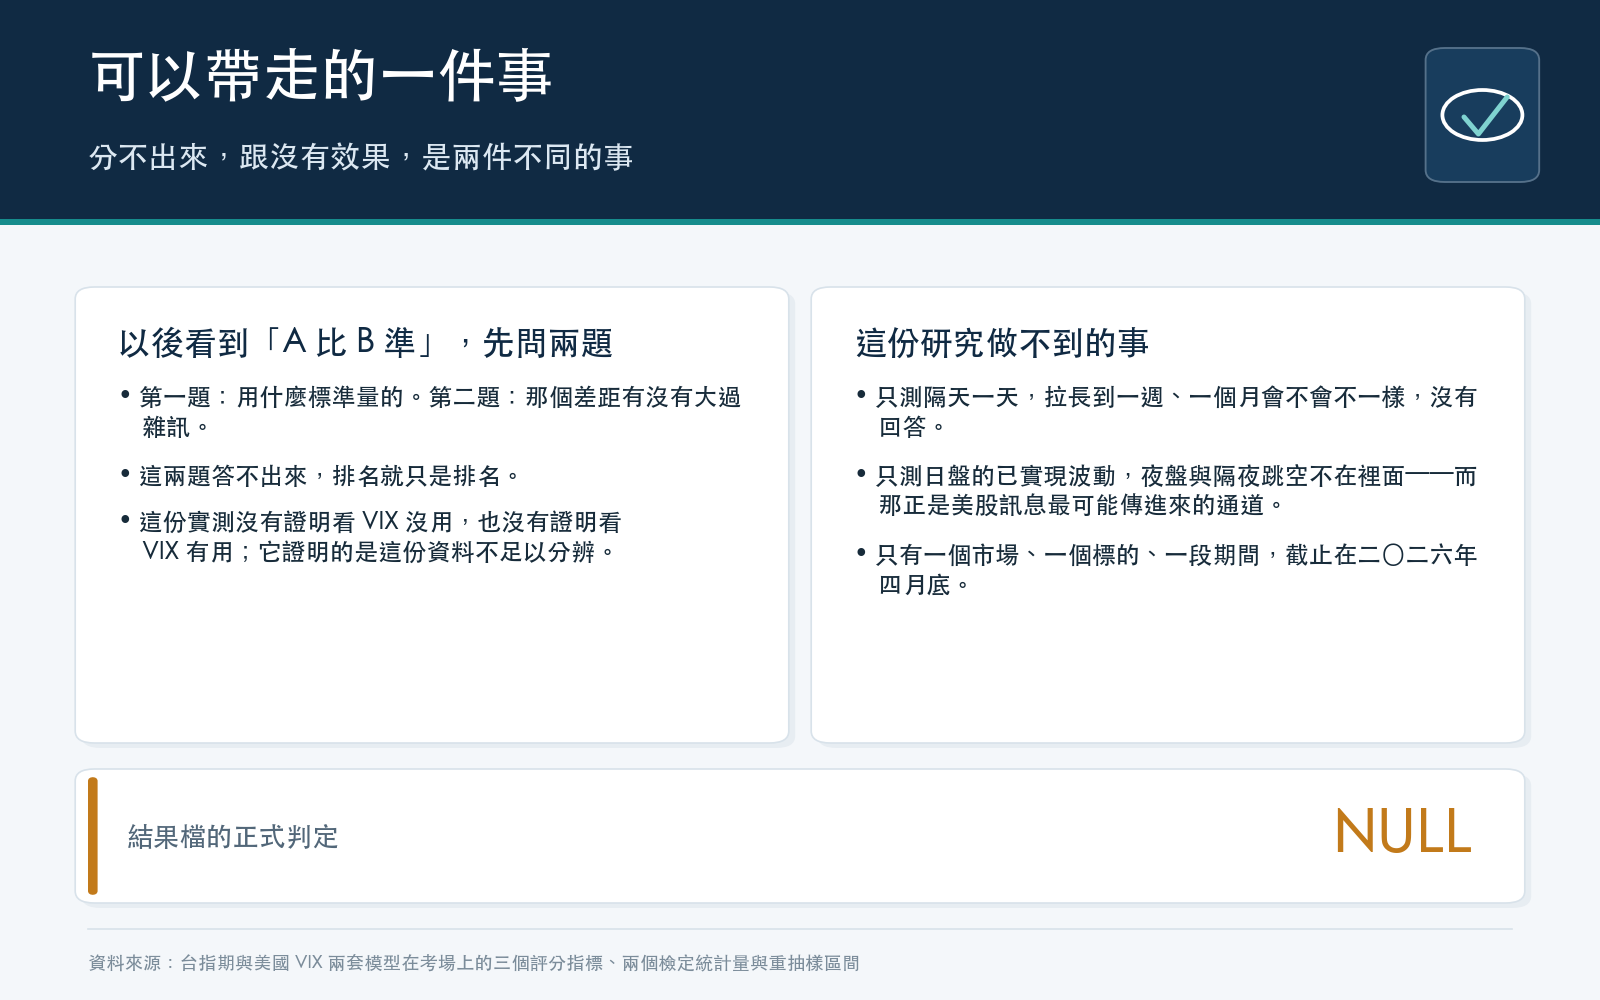Image resolution: width=1600 pixels, height=1000 pixels.
Task: Click the bullet starting with 第一題：用什麼標準量的
Action: coord(430,412)
